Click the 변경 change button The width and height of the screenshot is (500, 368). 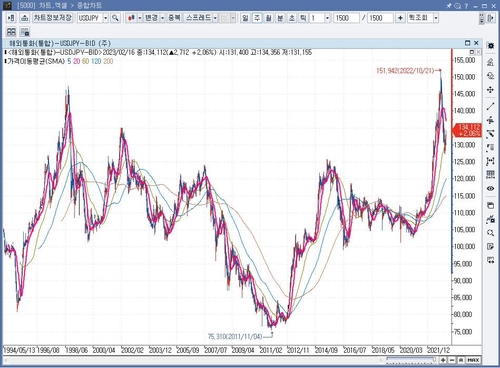coord(151,18)
